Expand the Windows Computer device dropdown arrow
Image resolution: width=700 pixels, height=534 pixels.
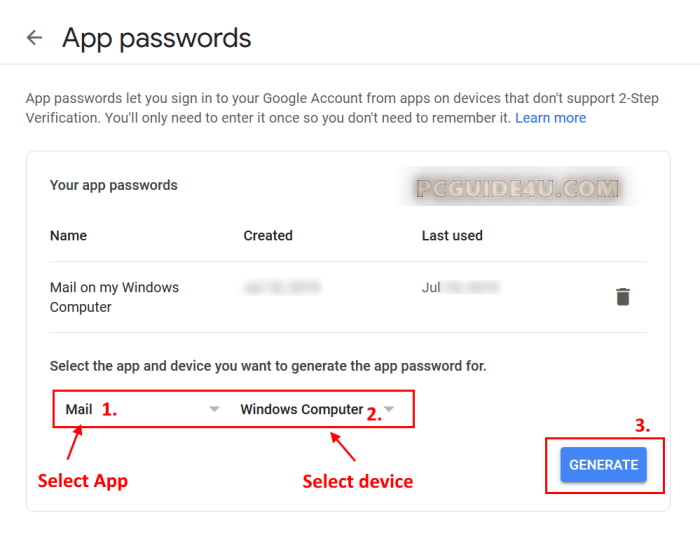click(x=389, y=409)
